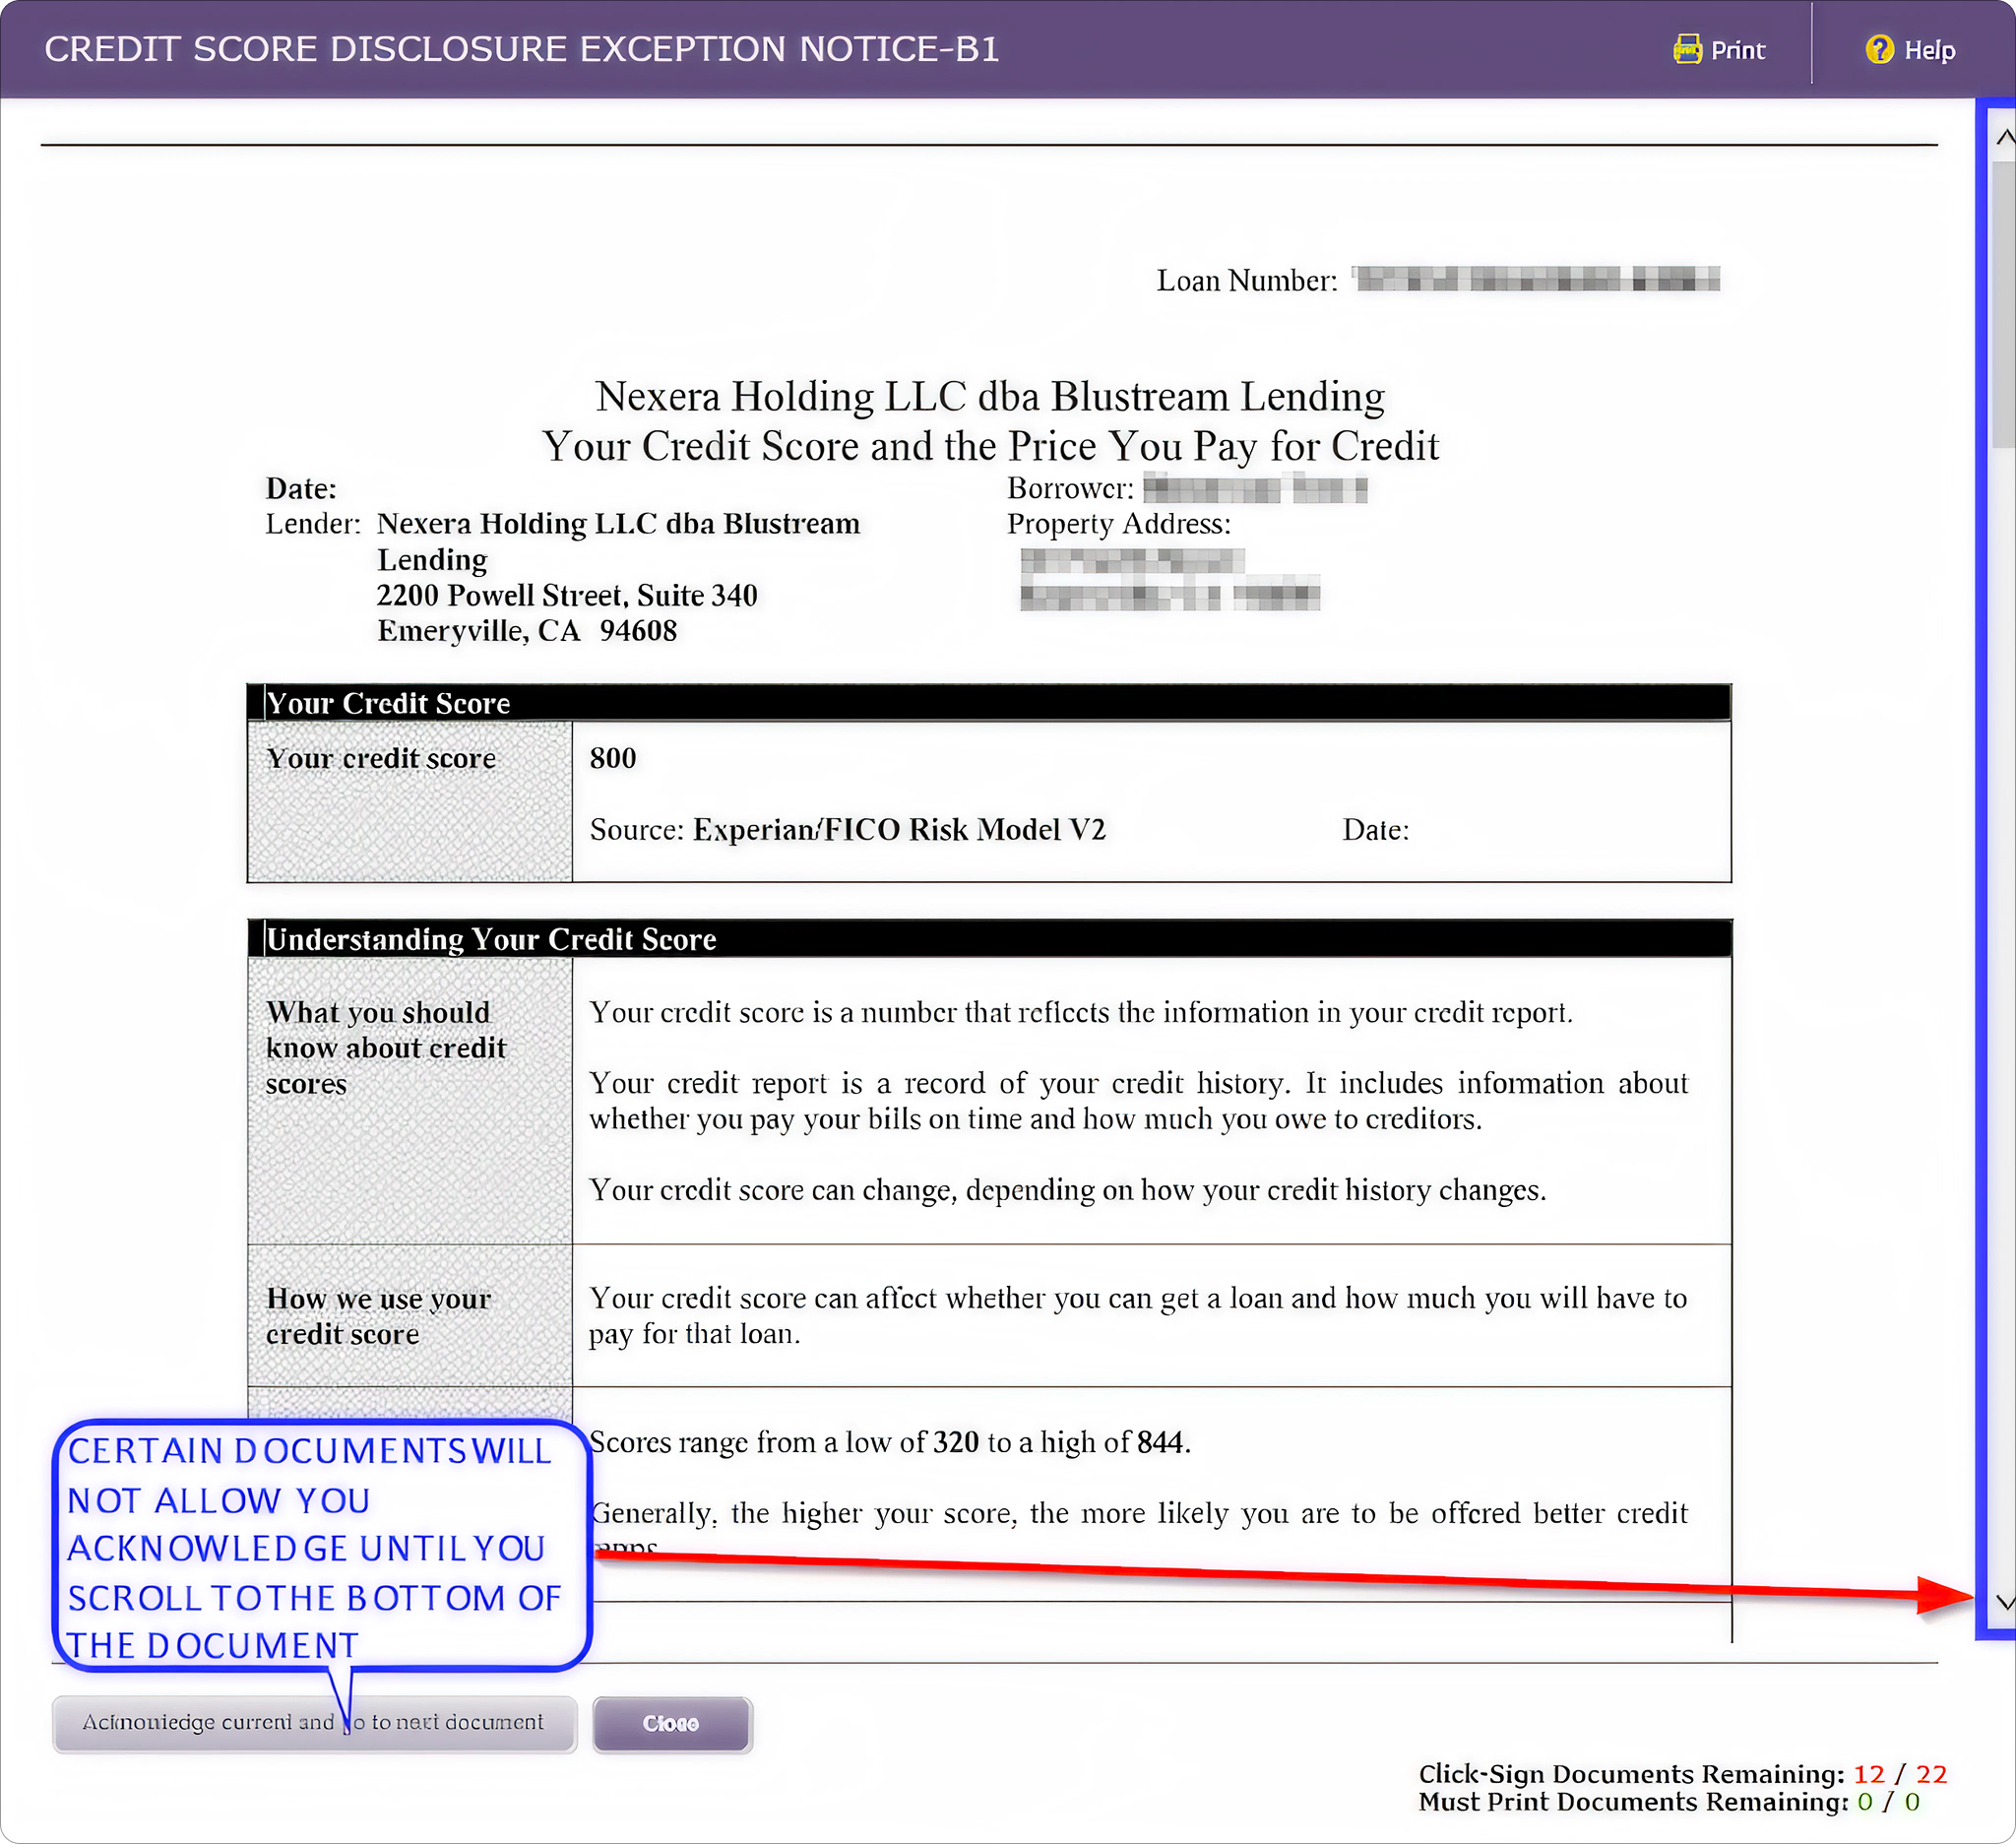This screenshot has width=2016, height=1844.
Task: Click the scrollbar up arrow
Action: point(2004,138)
